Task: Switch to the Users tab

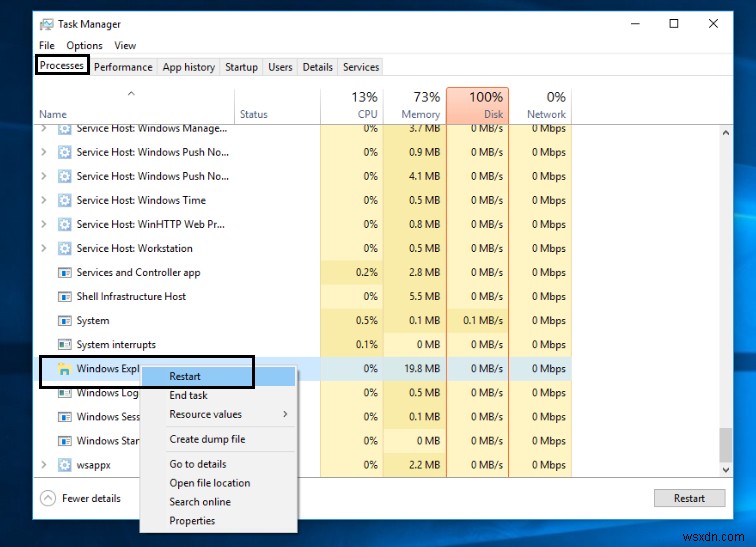Action: pos(280,67)
